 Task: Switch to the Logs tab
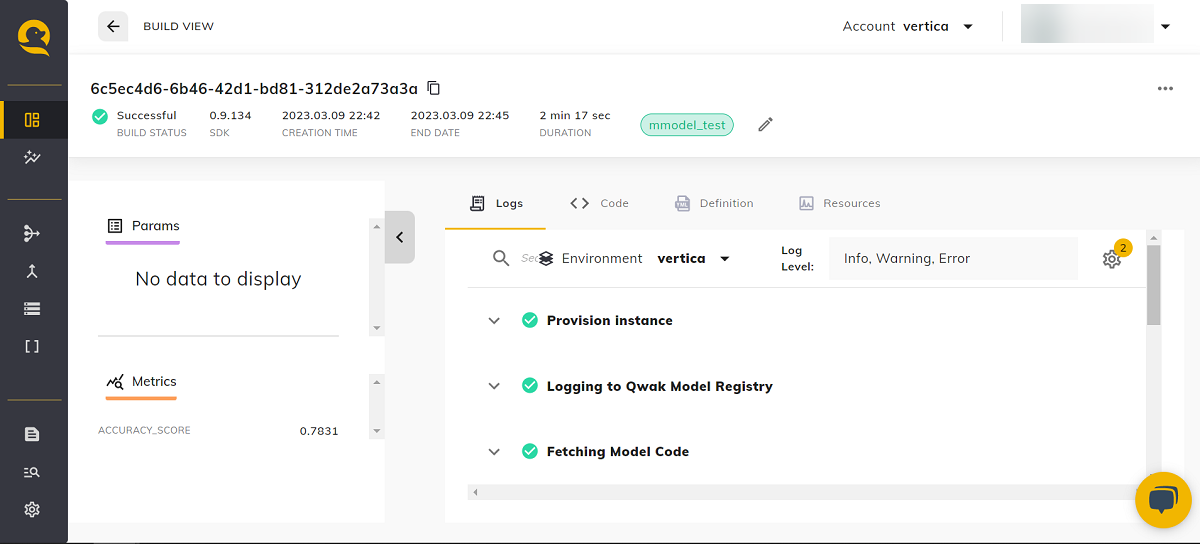coord(496,203)
